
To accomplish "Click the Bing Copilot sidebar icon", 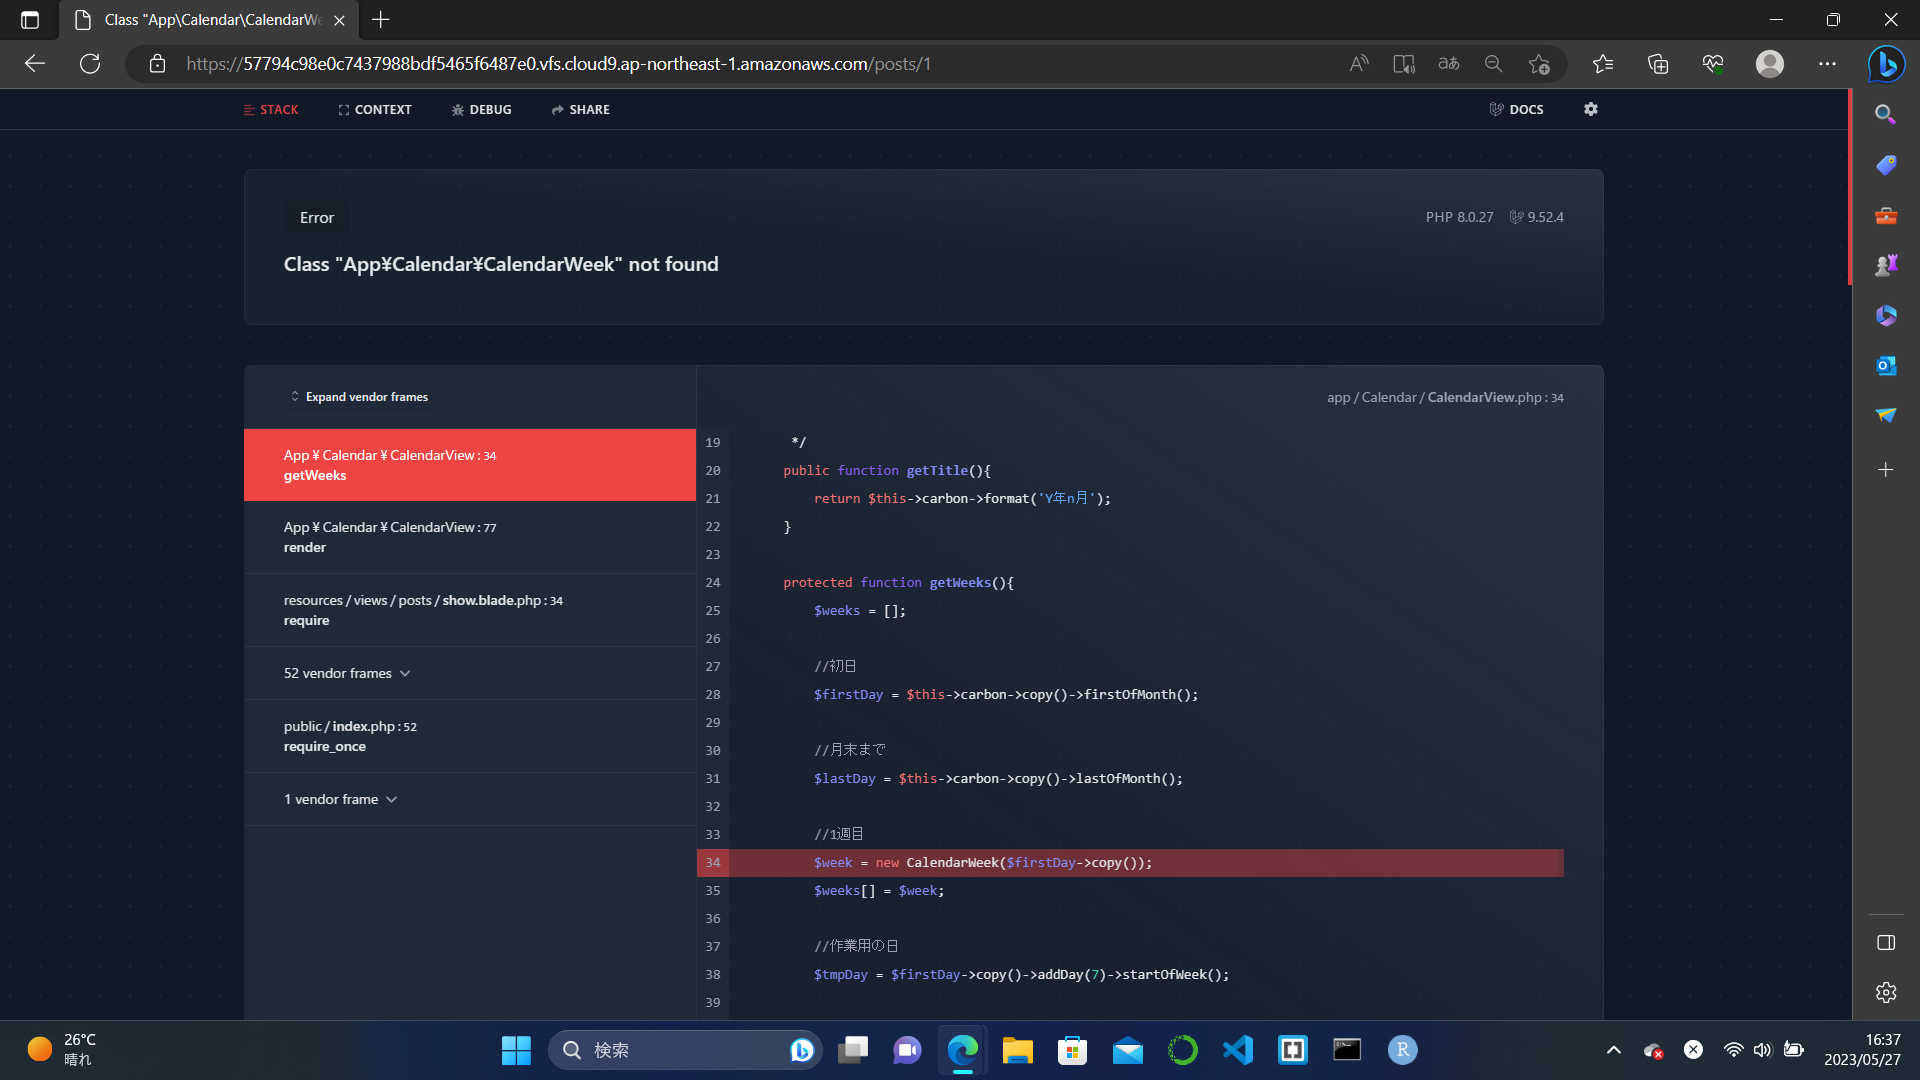I will 1886,64.
